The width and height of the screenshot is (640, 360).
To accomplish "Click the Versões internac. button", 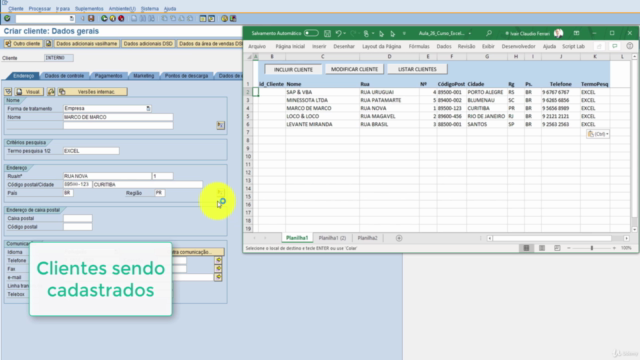I will tap(93, 92).
